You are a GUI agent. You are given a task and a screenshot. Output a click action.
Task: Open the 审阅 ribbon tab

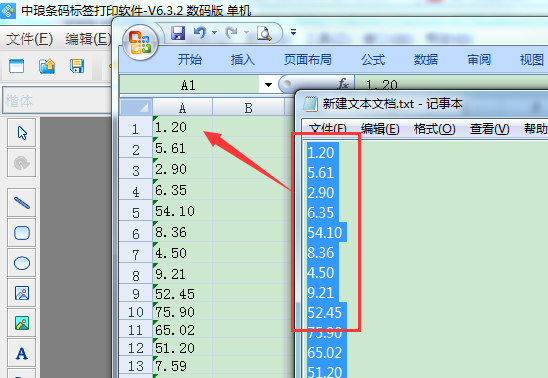click(479, 60)
